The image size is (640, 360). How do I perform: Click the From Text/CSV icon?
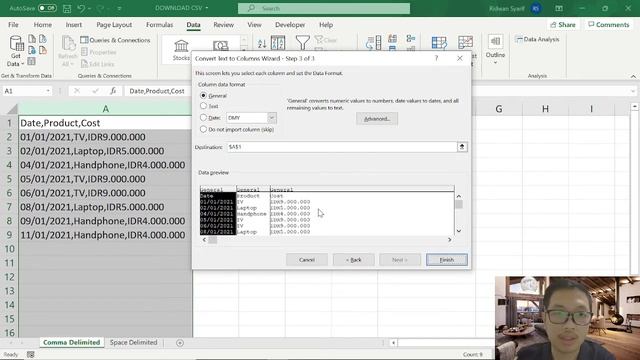(x=32, y=39)
